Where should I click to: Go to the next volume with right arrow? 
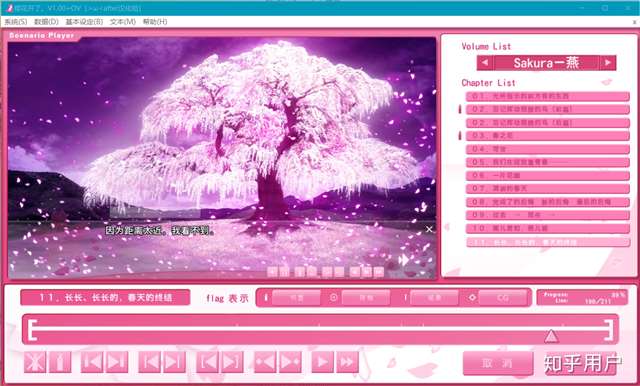point(608,63)
